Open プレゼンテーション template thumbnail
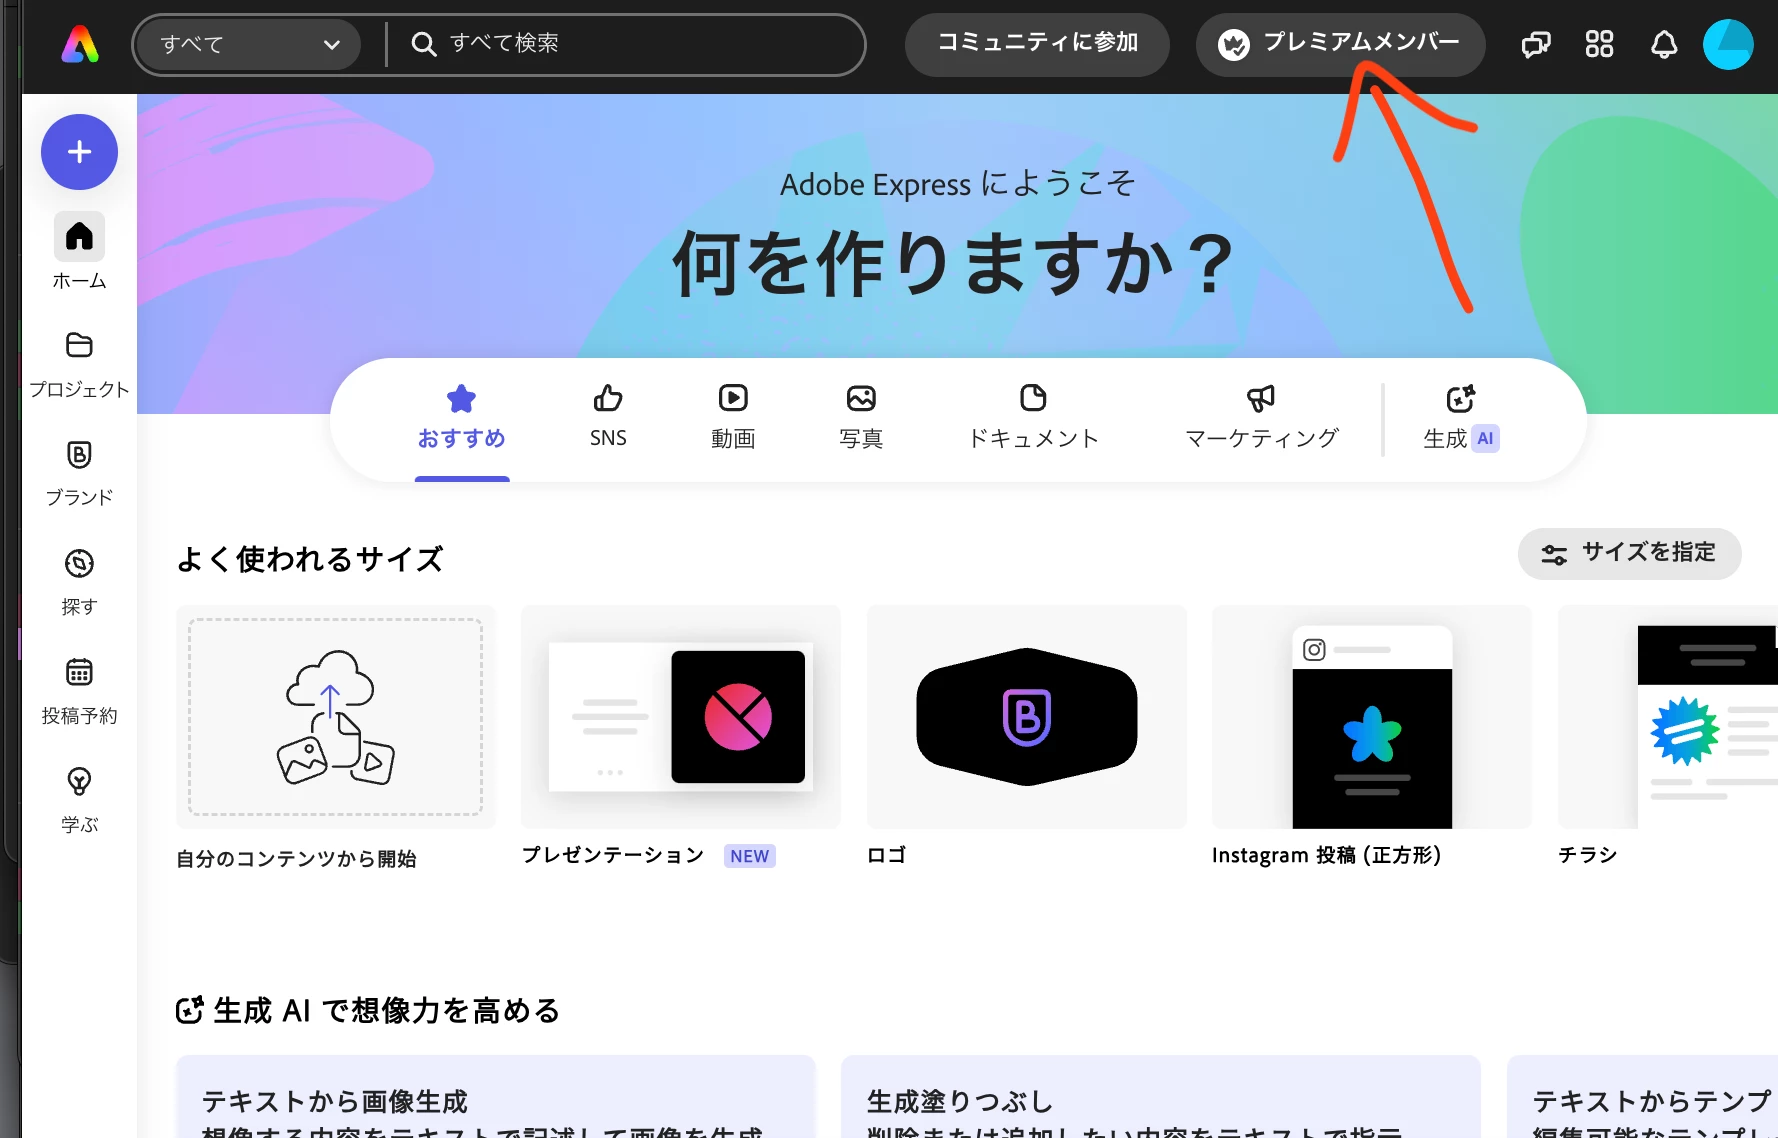Image resolution: width=1778 pixels, height=1138 pixels. [680, 716]
